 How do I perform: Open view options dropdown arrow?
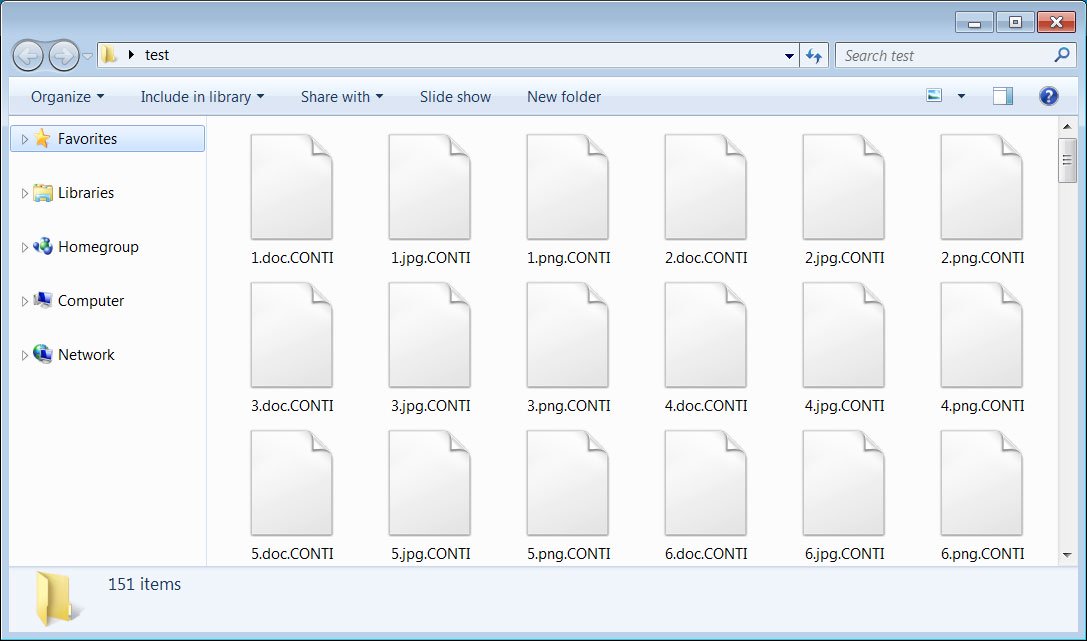pyautogui.click(x=961, y=96)
